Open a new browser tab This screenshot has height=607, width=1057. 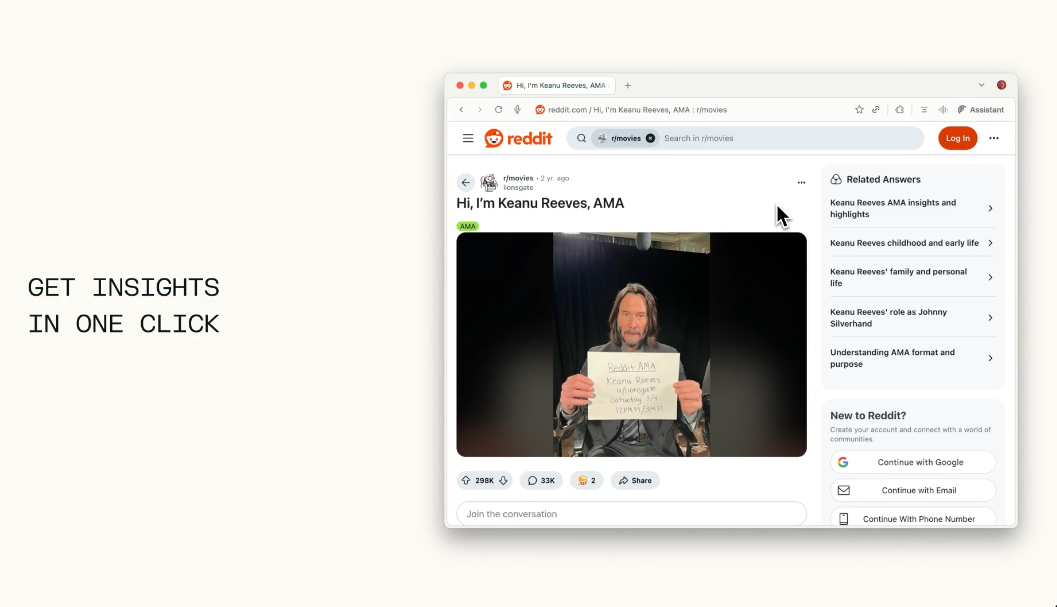tap(628, 86)
